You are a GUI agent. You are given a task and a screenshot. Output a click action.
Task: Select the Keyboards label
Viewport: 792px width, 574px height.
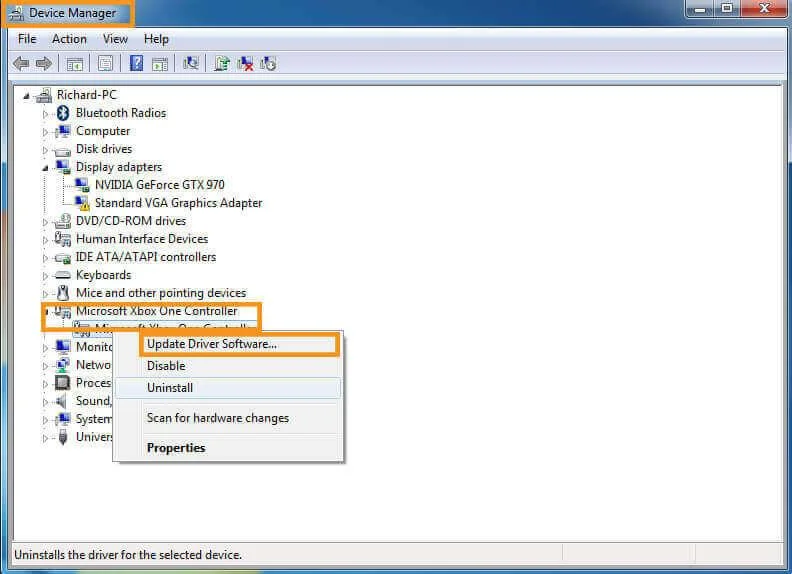pos(104,275)
